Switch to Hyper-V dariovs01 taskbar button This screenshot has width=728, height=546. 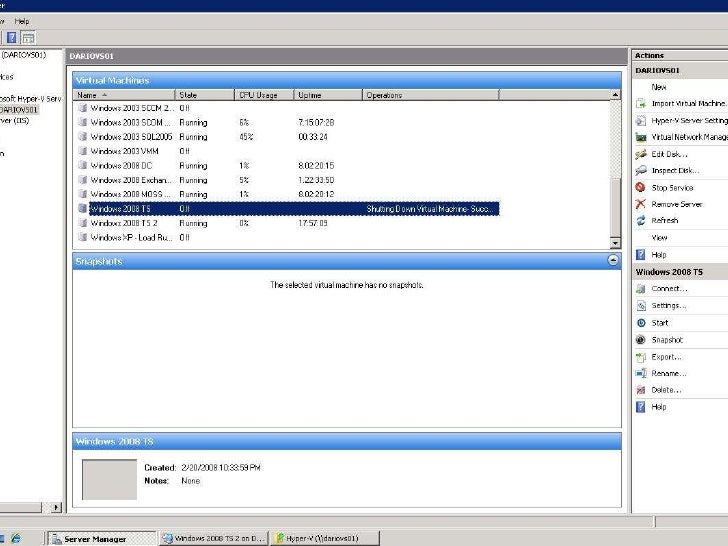click(325, 539)
